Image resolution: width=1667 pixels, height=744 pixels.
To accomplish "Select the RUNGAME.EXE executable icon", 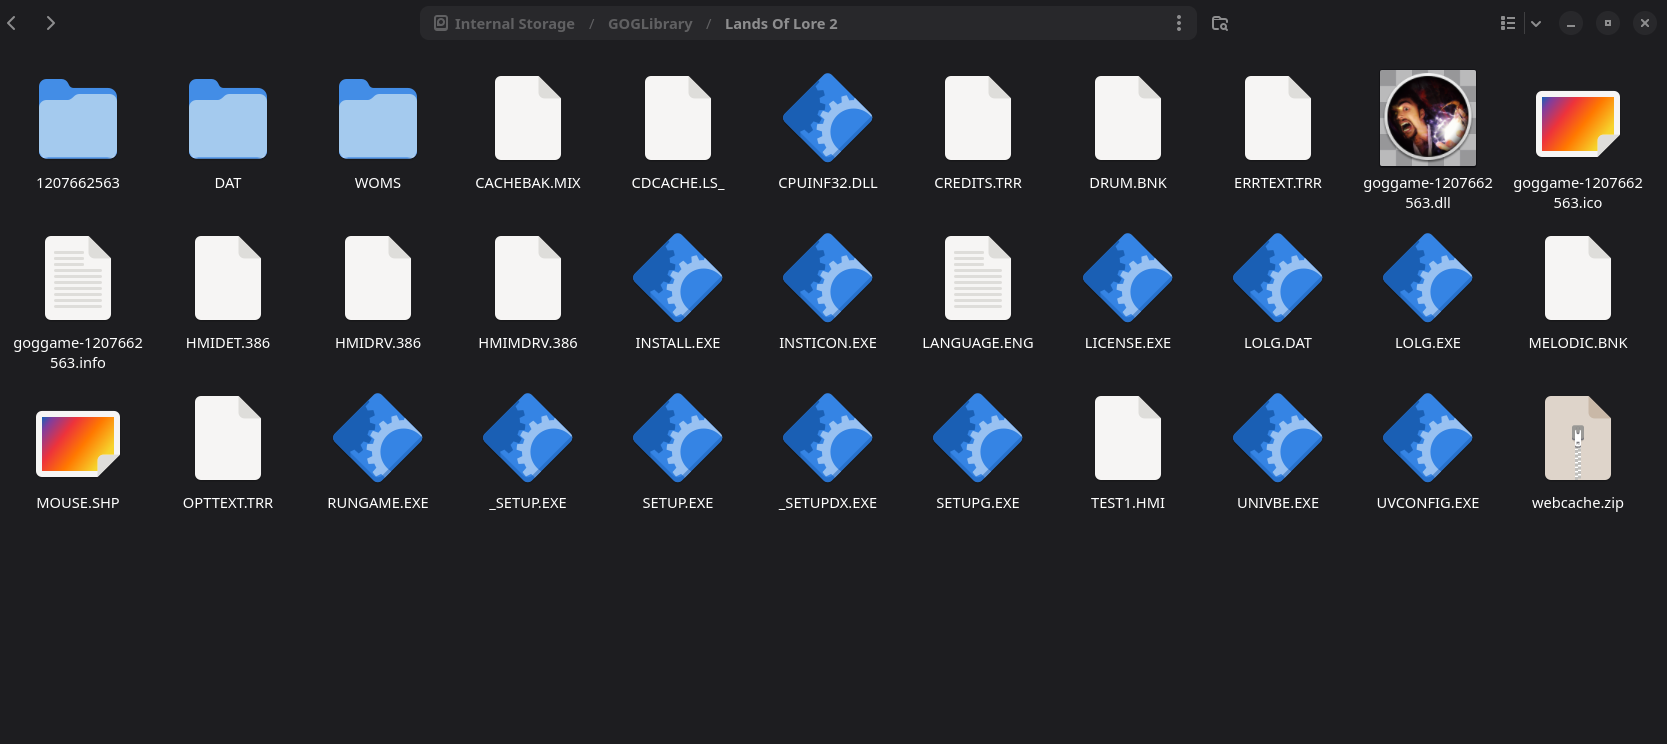I will (x=378, y=438).
